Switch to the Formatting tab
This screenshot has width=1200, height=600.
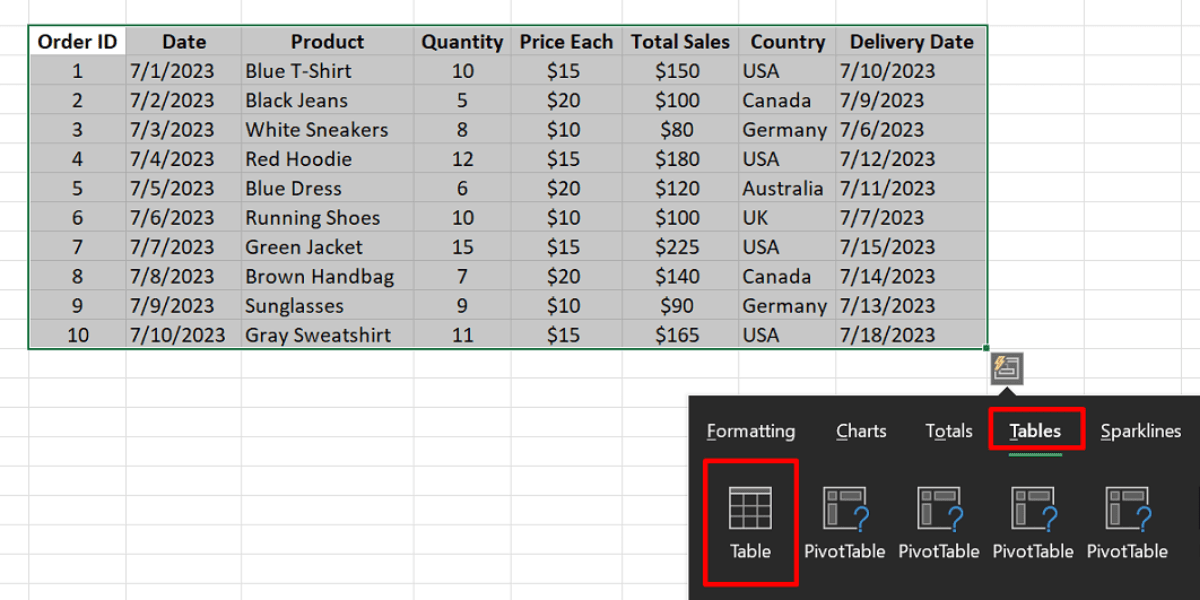(x=750, y=431)
